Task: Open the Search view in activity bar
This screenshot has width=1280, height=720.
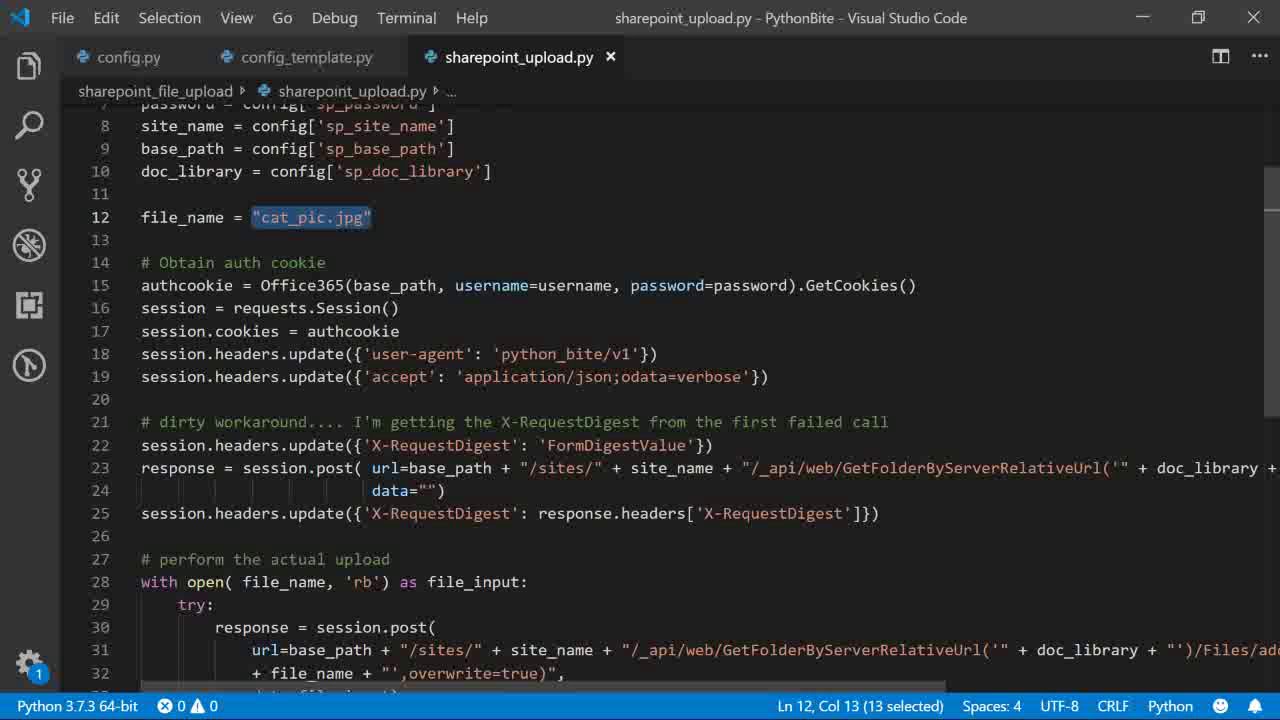Action: (x=29, y=126)
